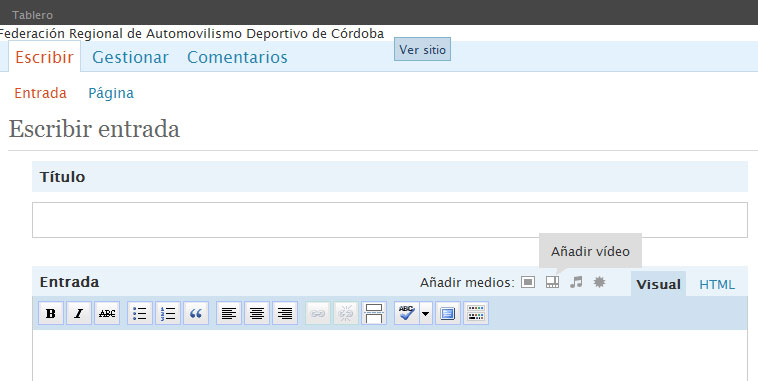Add a video via media icon
758x381 pixels.
(552, 282)
